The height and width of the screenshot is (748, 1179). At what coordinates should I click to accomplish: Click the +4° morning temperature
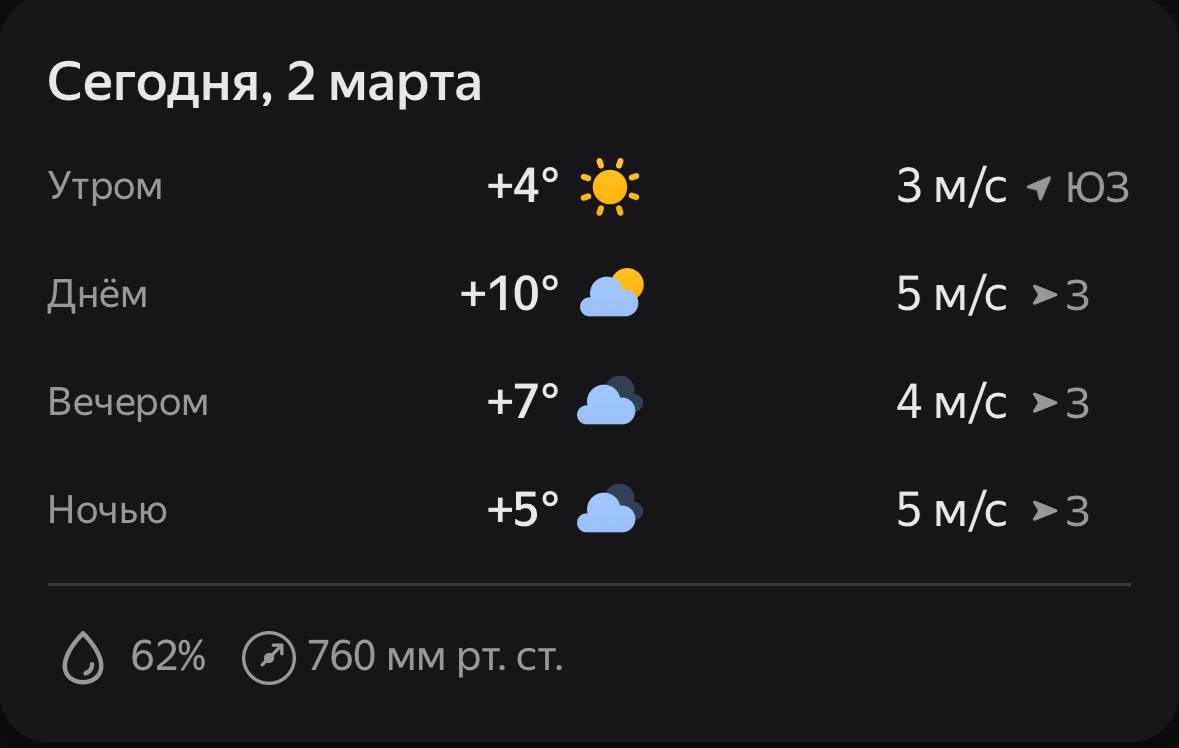click(522, 186)
